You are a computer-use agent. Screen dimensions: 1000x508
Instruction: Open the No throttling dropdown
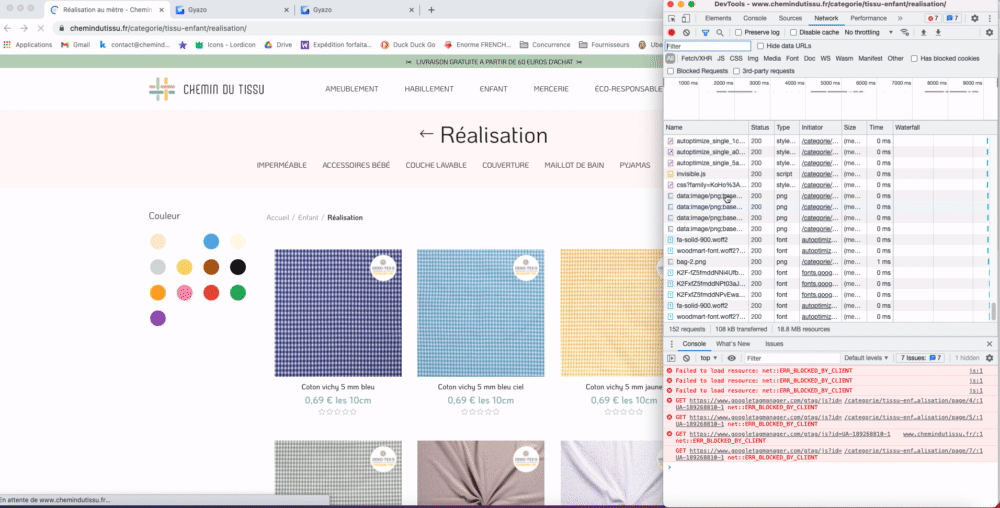coord(868,33)
